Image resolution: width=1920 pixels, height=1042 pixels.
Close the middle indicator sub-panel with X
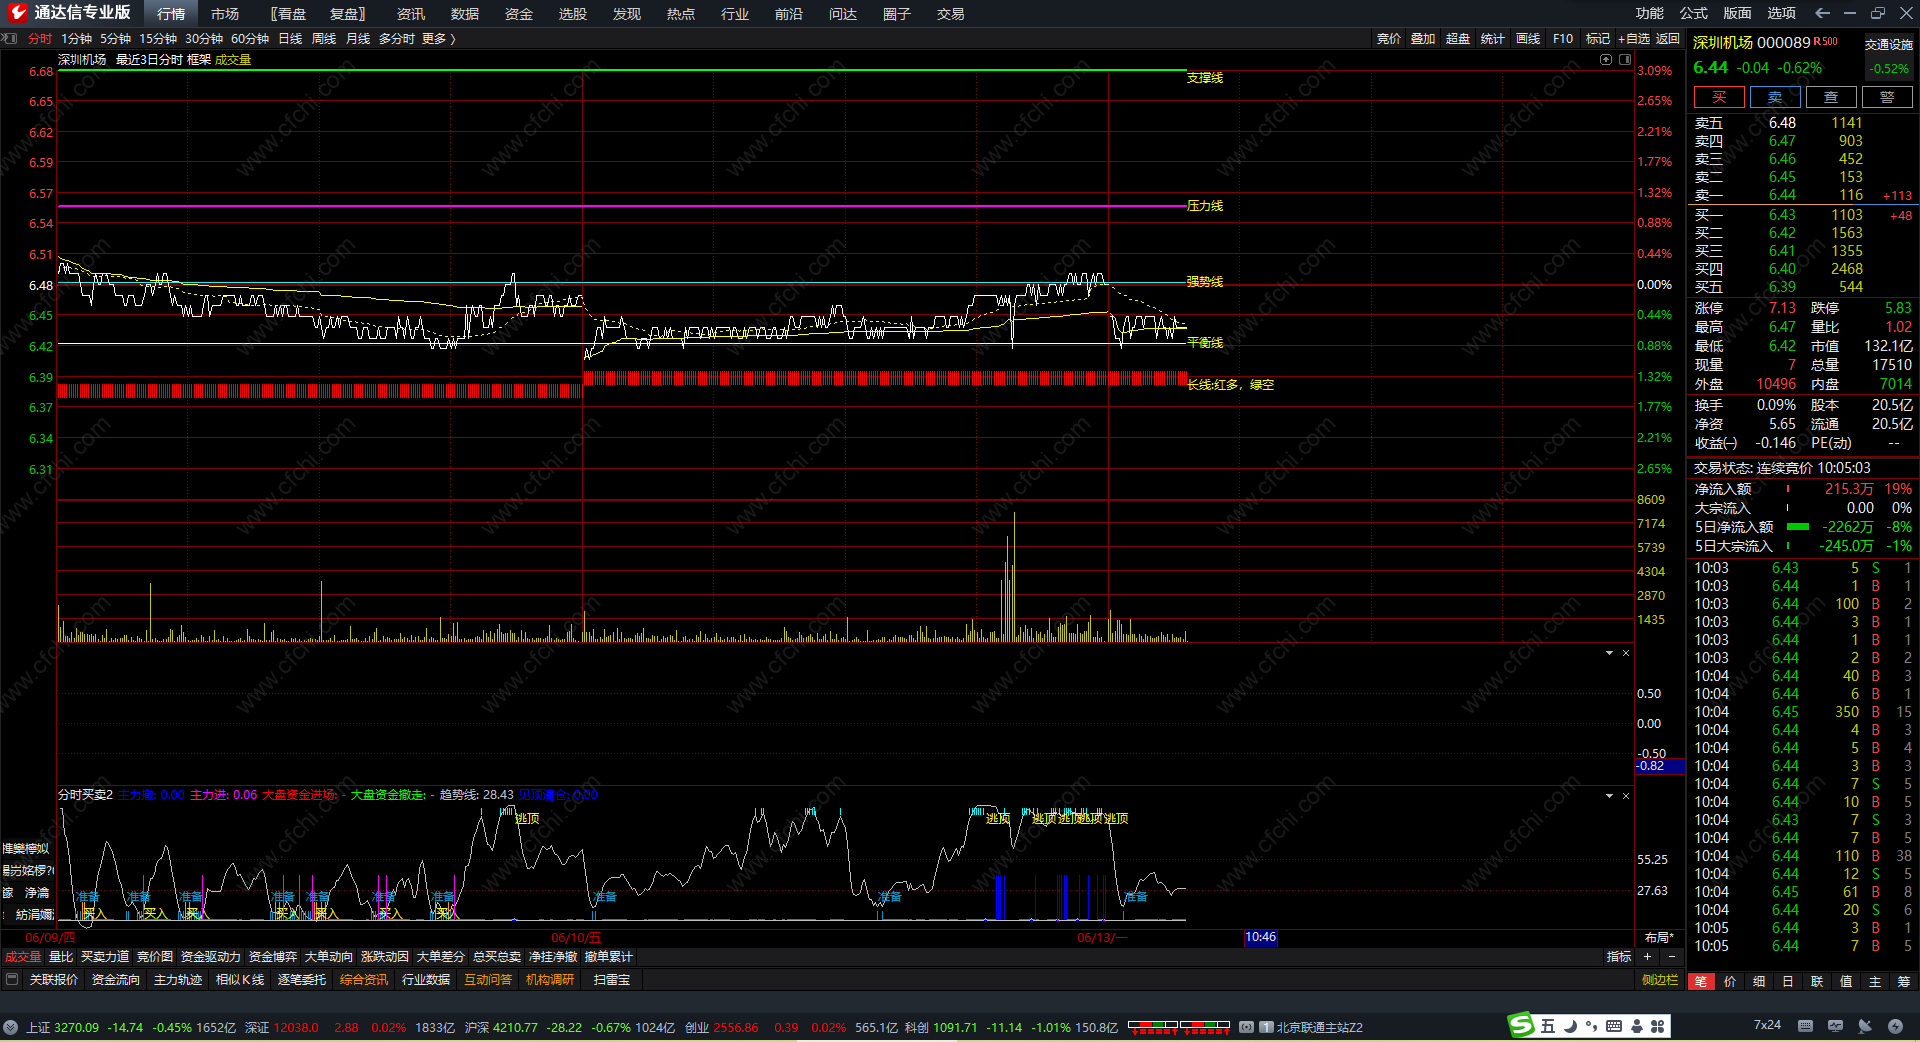tap(1626, 653)
